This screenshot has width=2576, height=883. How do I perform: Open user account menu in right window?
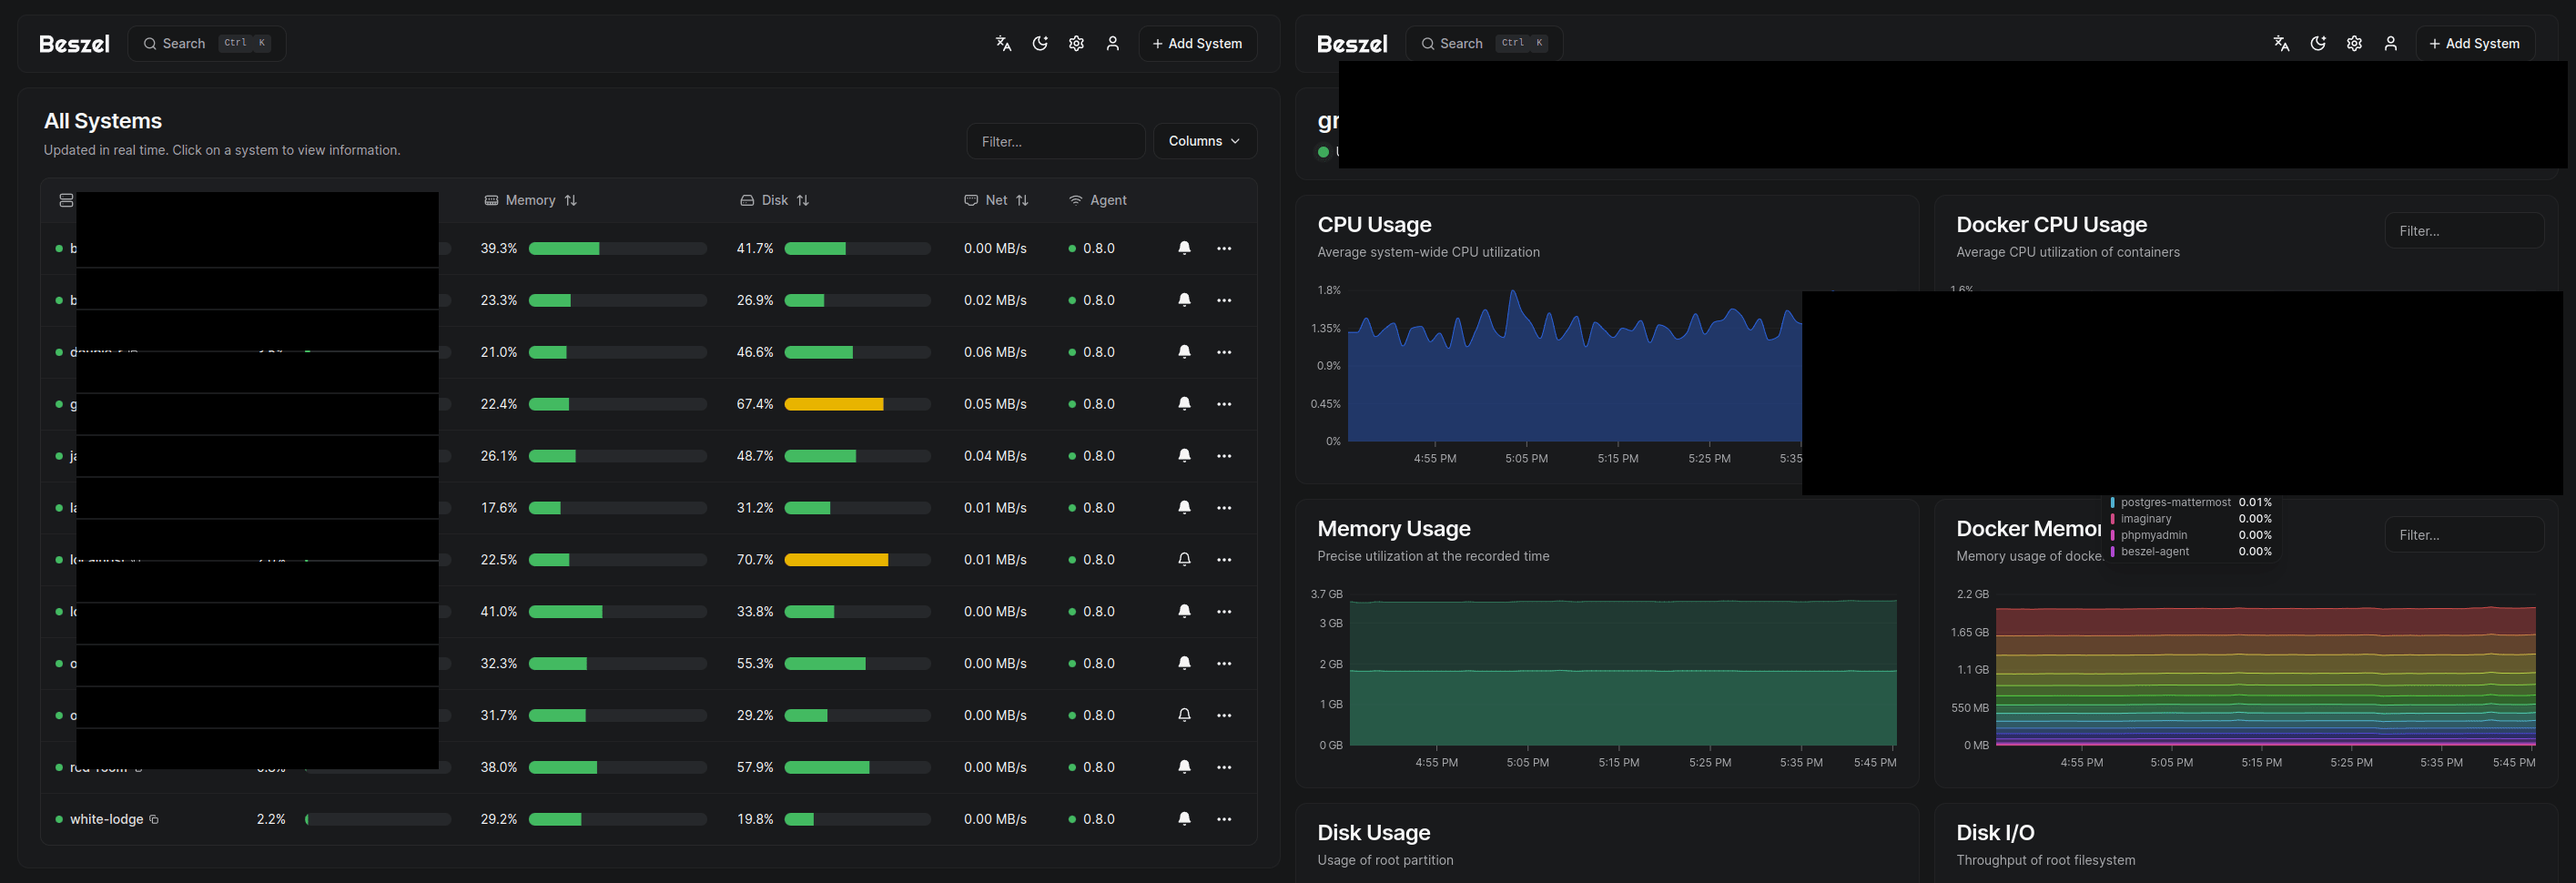coord(2390,43)
